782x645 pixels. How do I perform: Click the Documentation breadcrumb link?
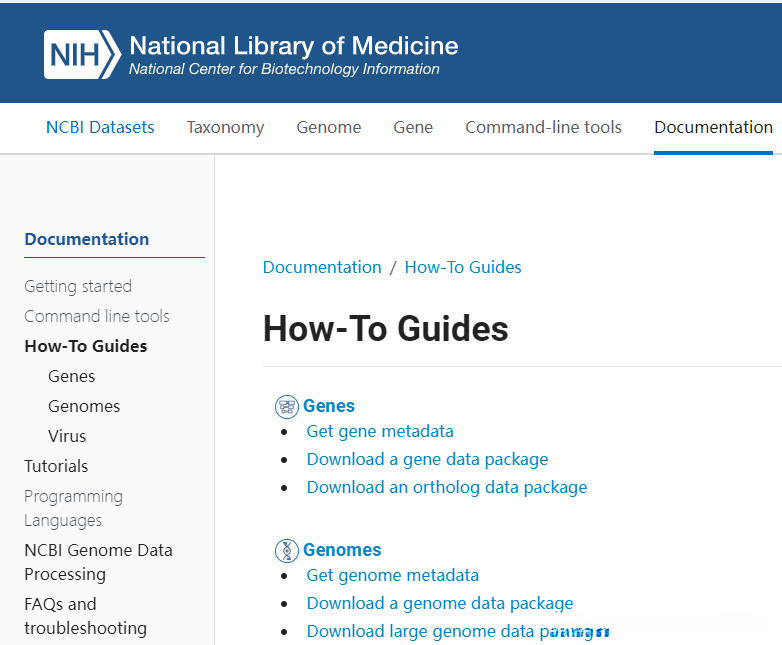tap(322, 267)
